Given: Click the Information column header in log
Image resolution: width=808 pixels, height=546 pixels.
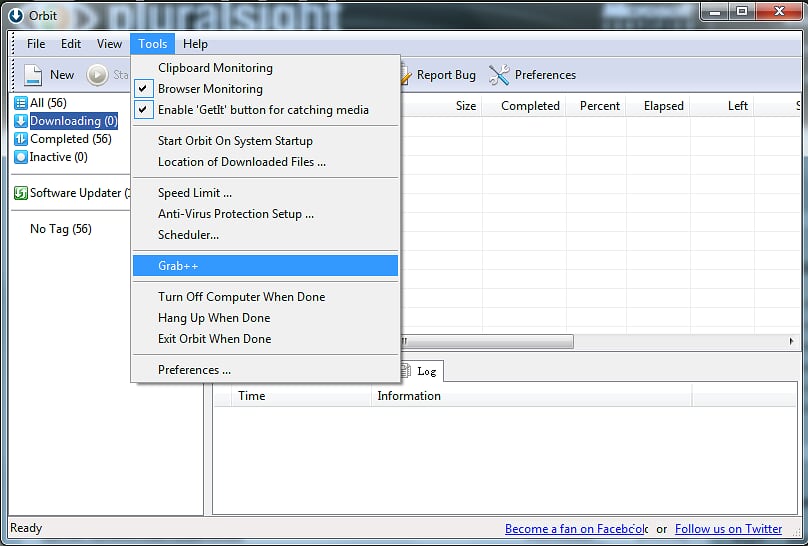Looking at the screenshot, I should (532, 396).
